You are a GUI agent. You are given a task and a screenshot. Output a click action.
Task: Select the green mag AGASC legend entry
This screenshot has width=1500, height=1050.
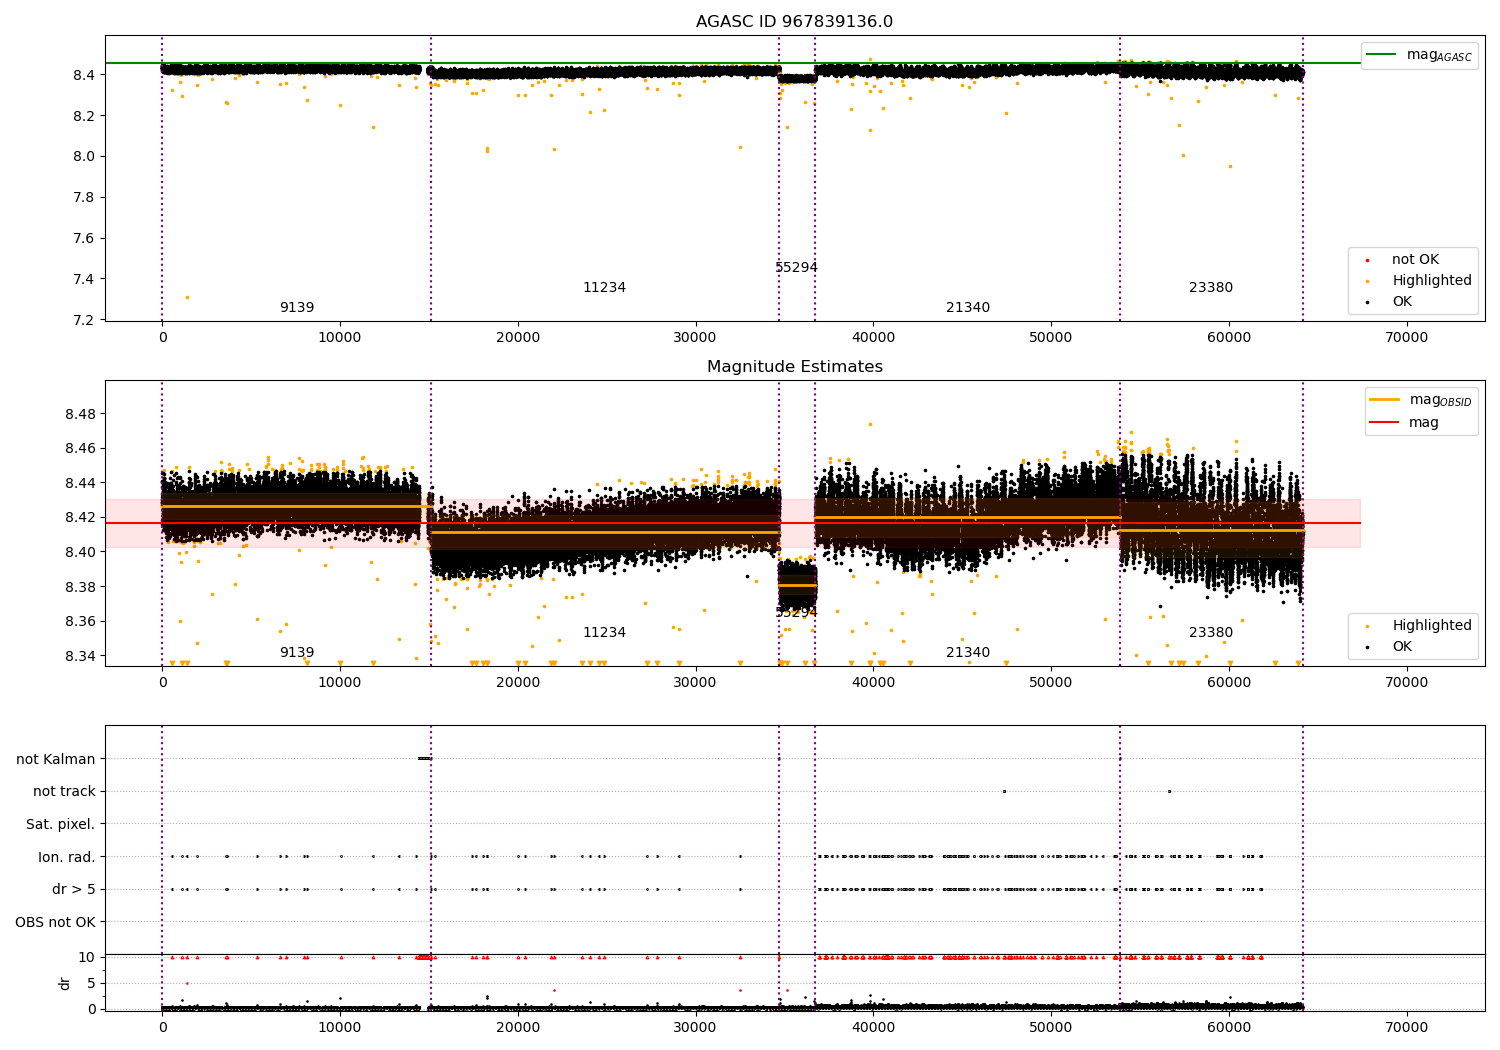click(x=1419, y=55)
